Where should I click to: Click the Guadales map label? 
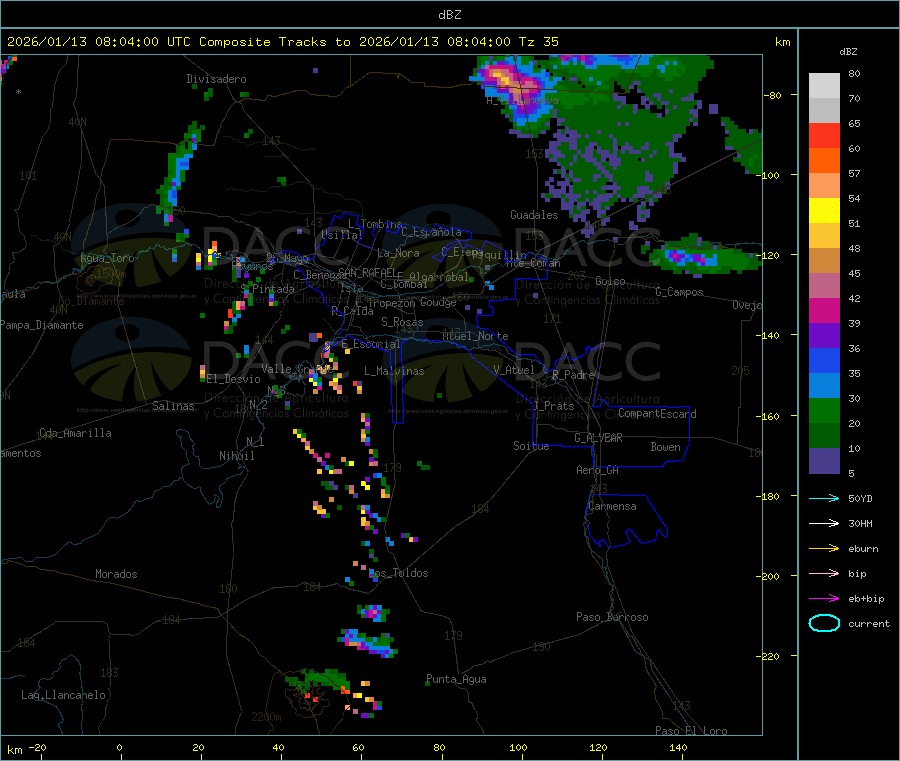coord(534,215)
